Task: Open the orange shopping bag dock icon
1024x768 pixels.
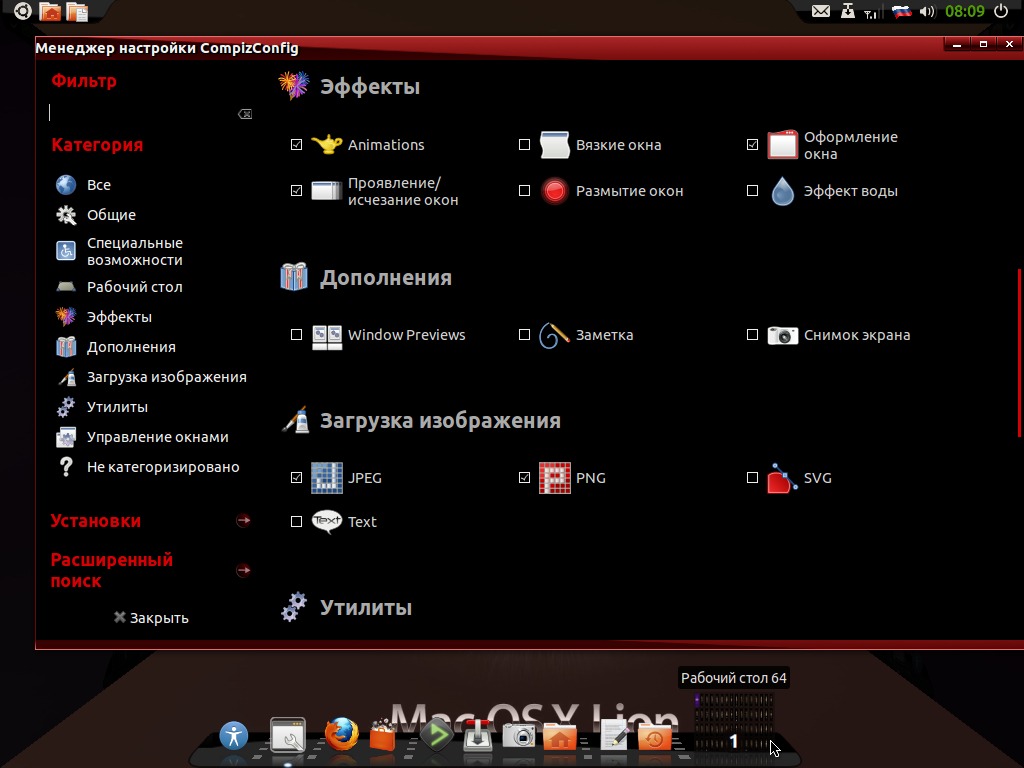Action: pos(382,736)
